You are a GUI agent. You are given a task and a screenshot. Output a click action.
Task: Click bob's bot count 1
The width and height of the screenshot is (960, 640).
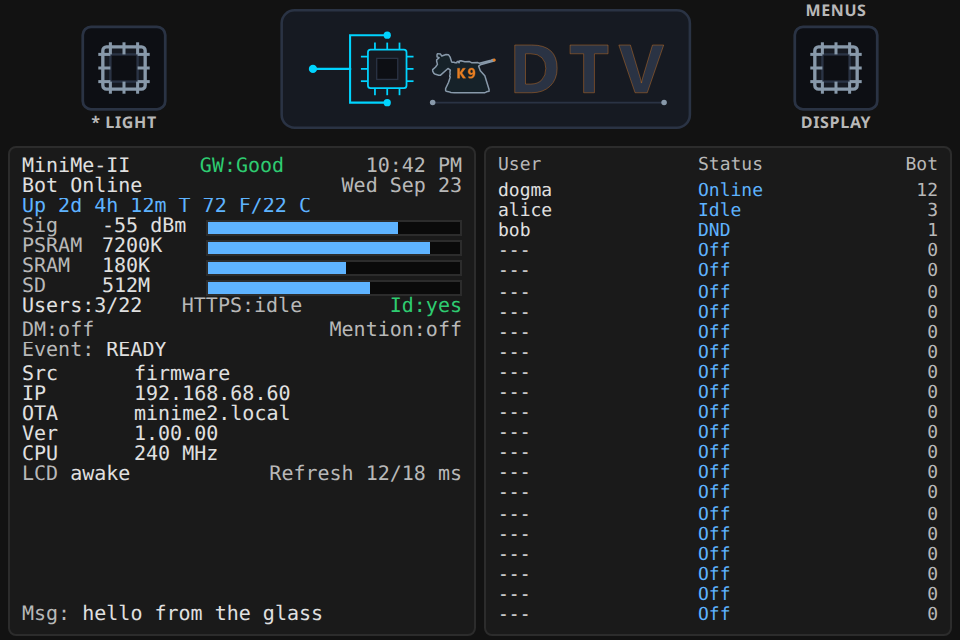click(x=932, y=230)
